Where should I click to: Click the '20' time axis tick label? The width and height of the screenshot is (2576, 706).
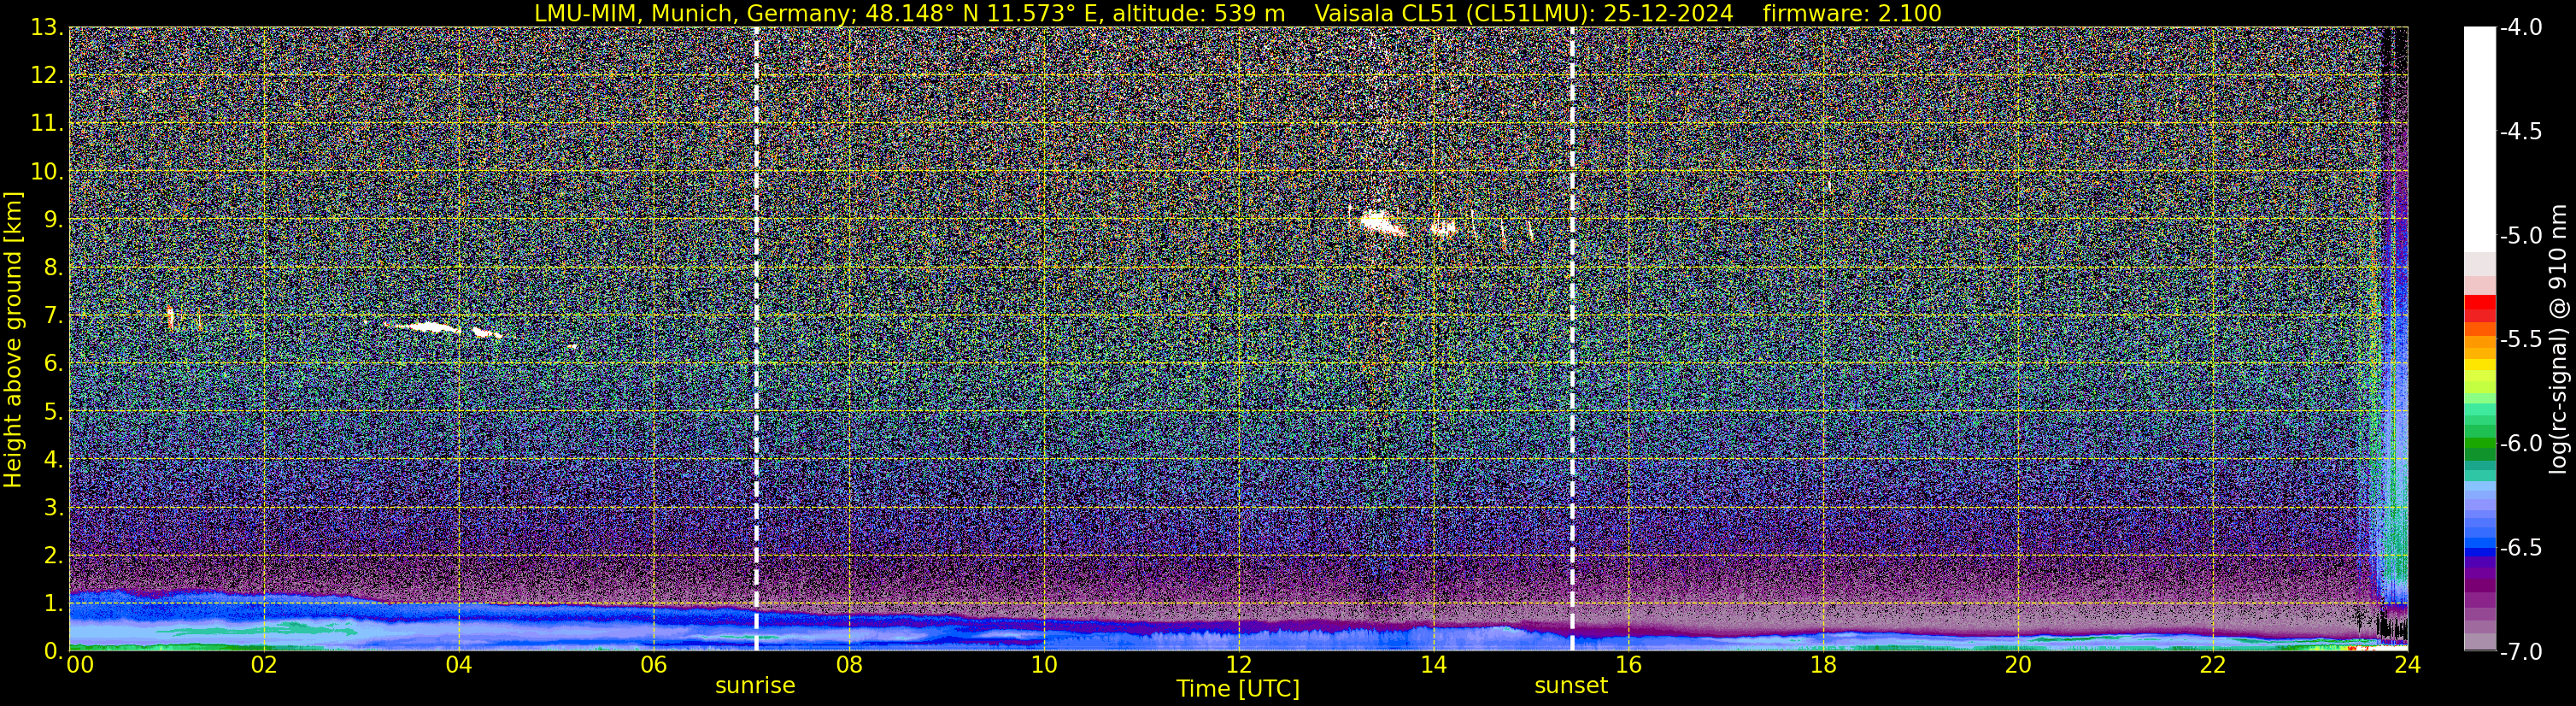(2019, 665)
